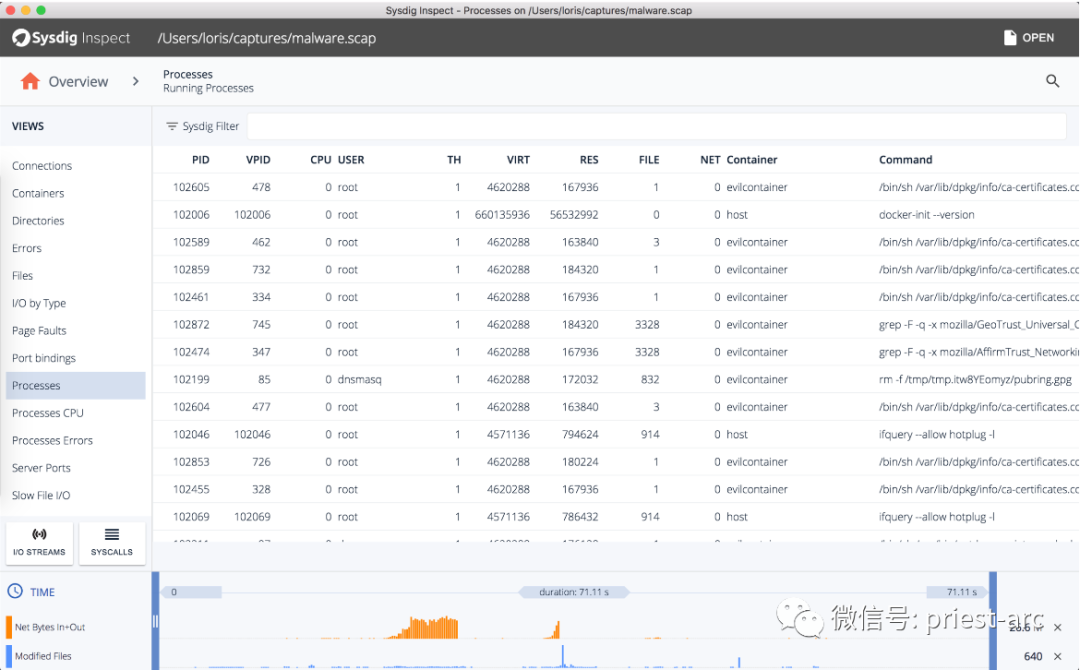Select the dnsmasq user process row

[616, 379]
